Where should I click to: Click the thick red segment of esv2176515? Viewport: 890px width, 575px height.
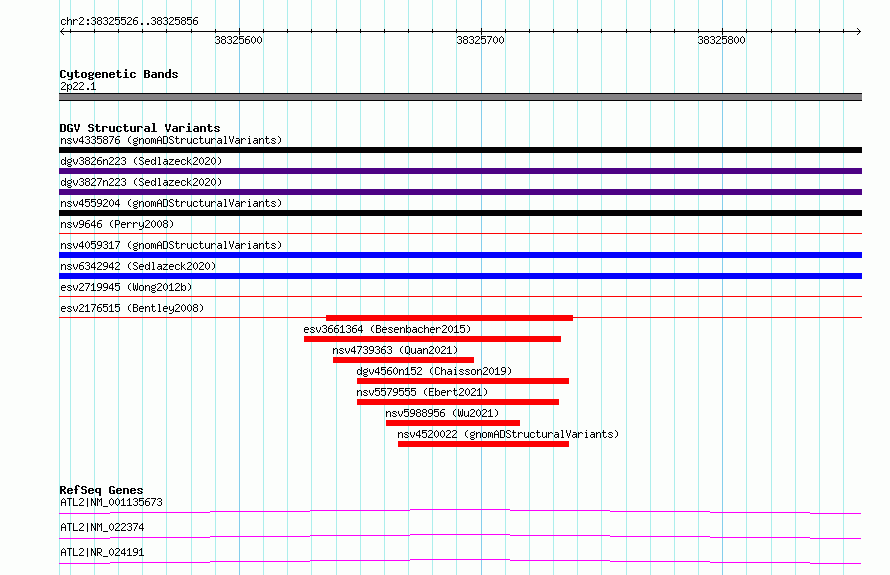450,318
